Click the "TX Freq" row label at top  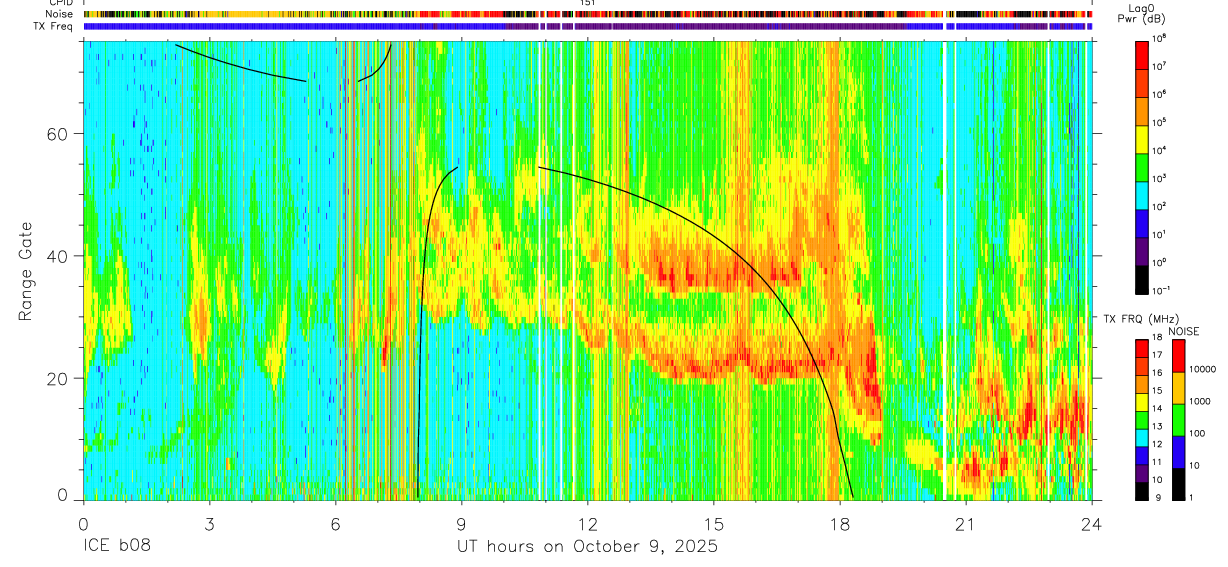click(x=53, y=26)
